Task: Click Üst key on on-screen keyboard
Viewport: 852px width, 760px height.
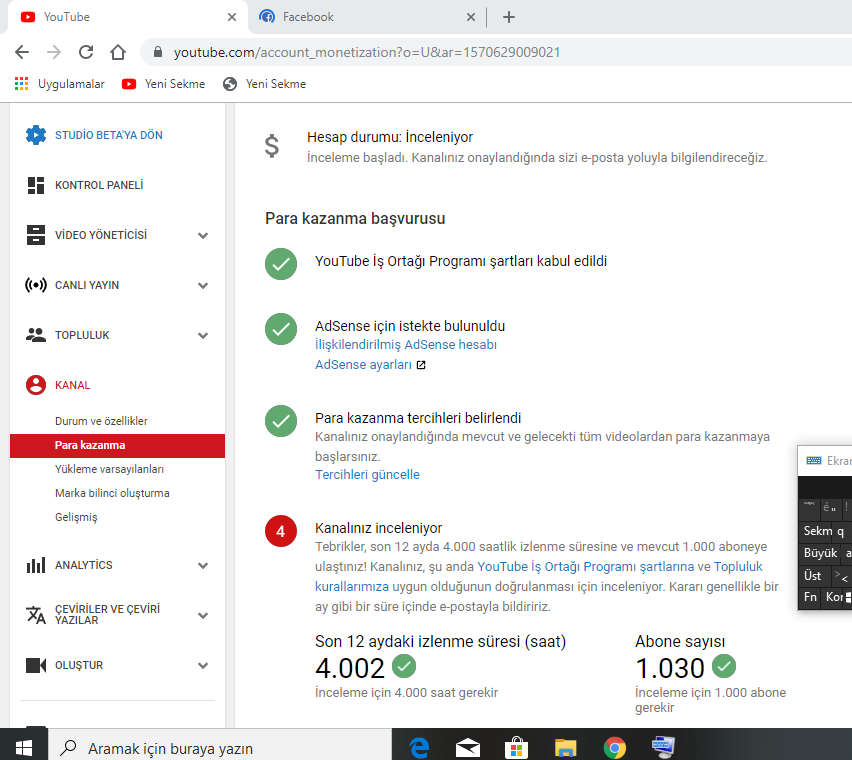Action: point(813,576)
